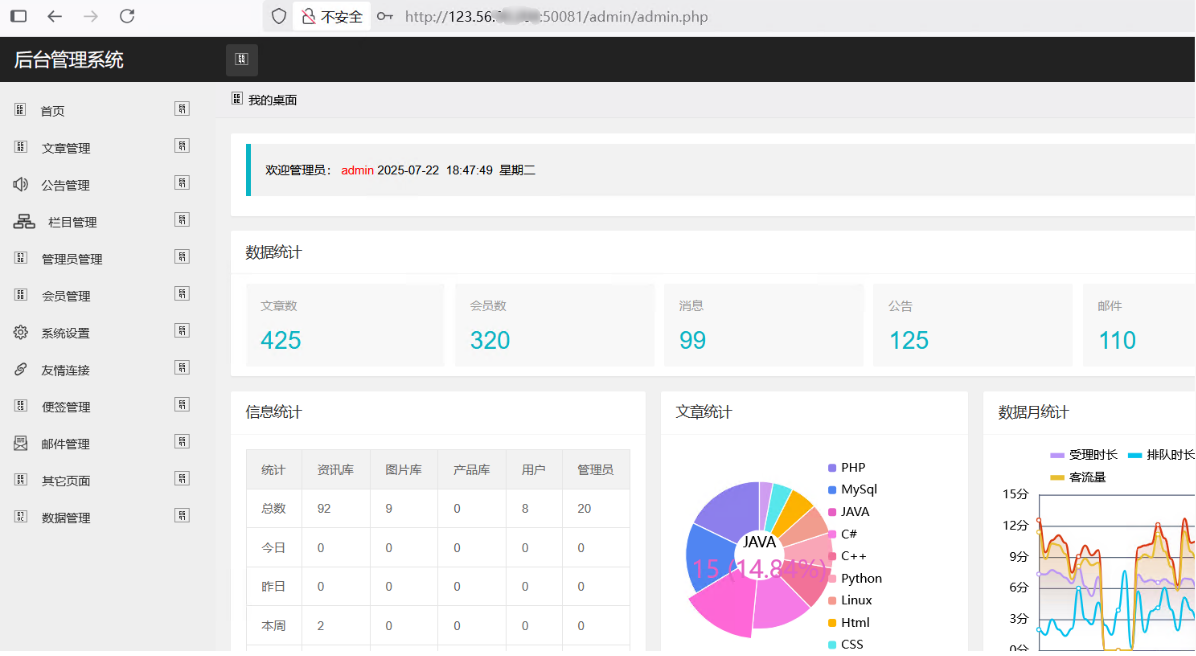Expand the 数据管理 submenu arrow
1196x656 pixels.
click(181, 516)
